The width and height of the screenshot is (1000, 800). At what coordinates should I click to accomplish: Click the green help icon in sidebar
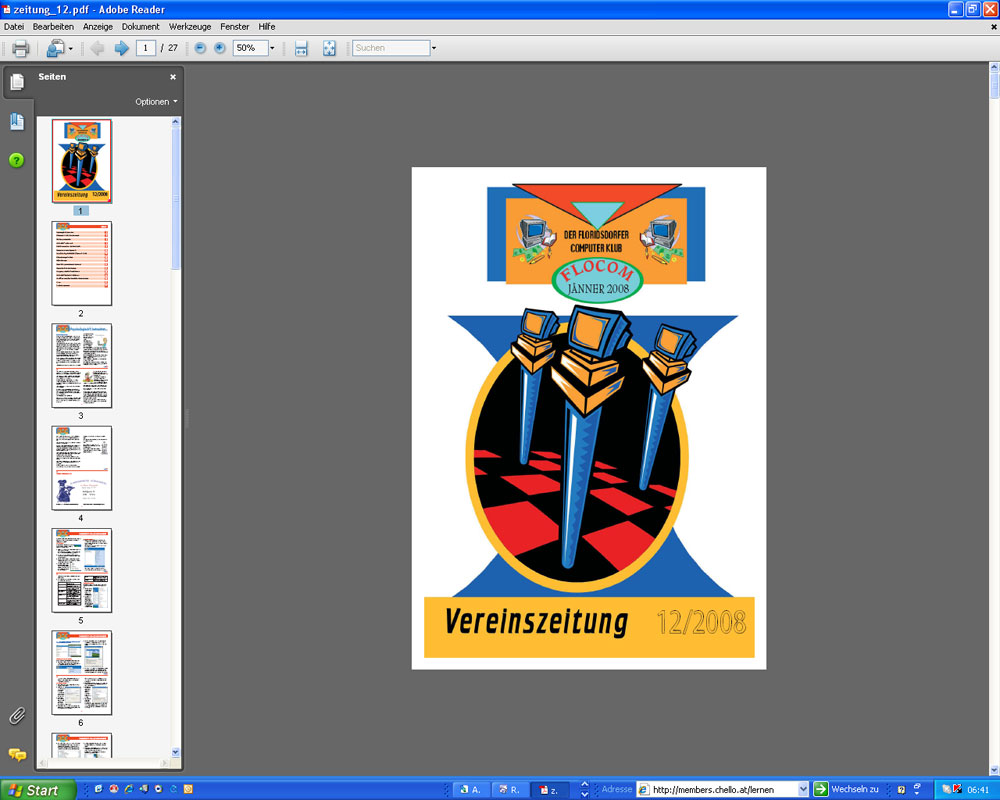click(17, 160)
